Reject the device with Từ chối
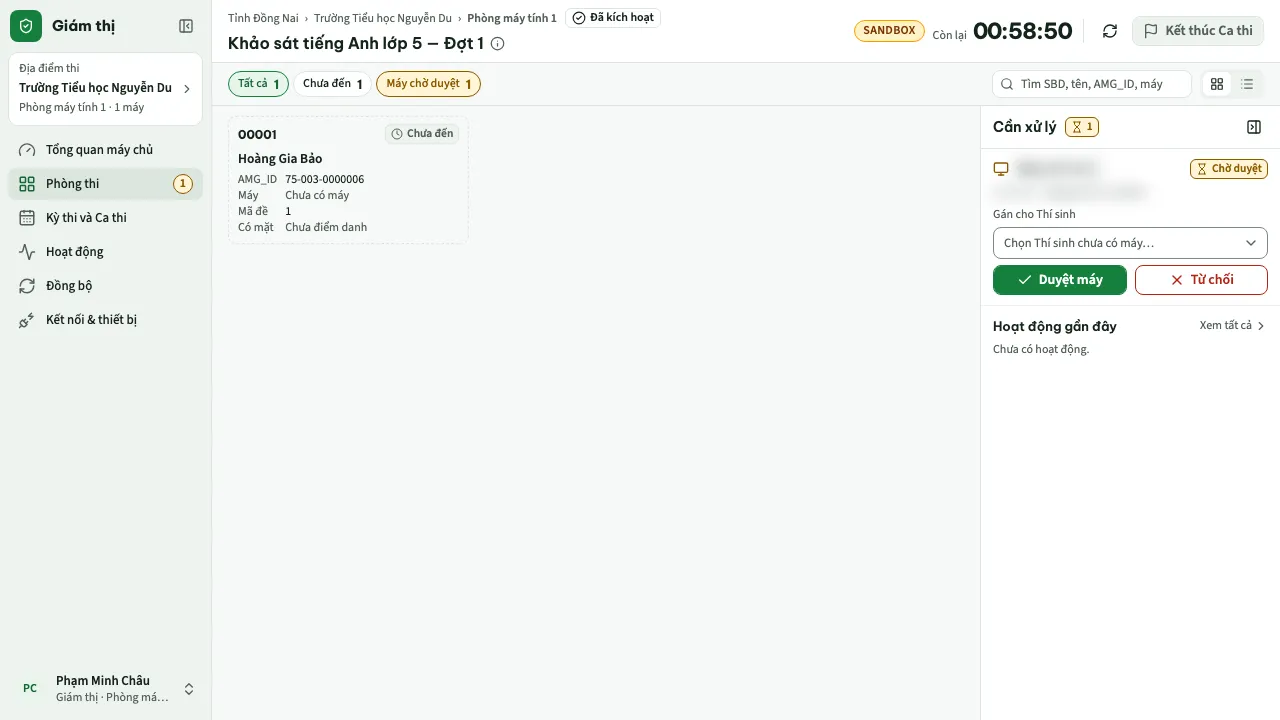1280x720 pixels. [1201, 280]
